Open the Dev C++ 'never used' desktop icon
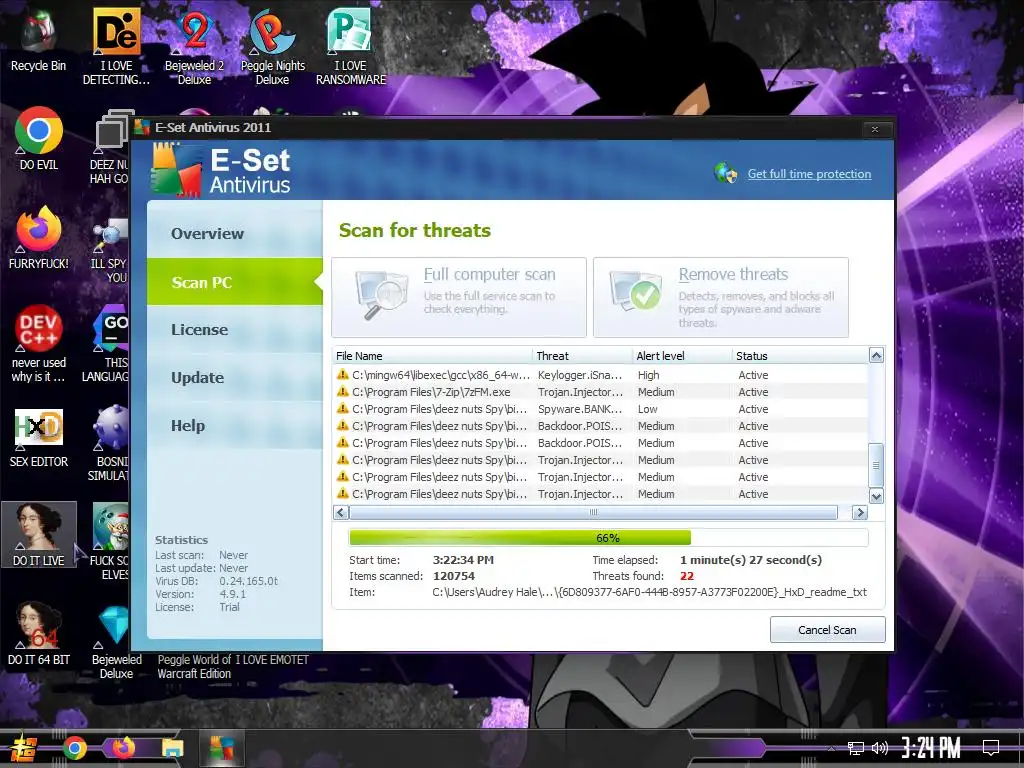This screenshot has width=1024, height=768. 39,344
